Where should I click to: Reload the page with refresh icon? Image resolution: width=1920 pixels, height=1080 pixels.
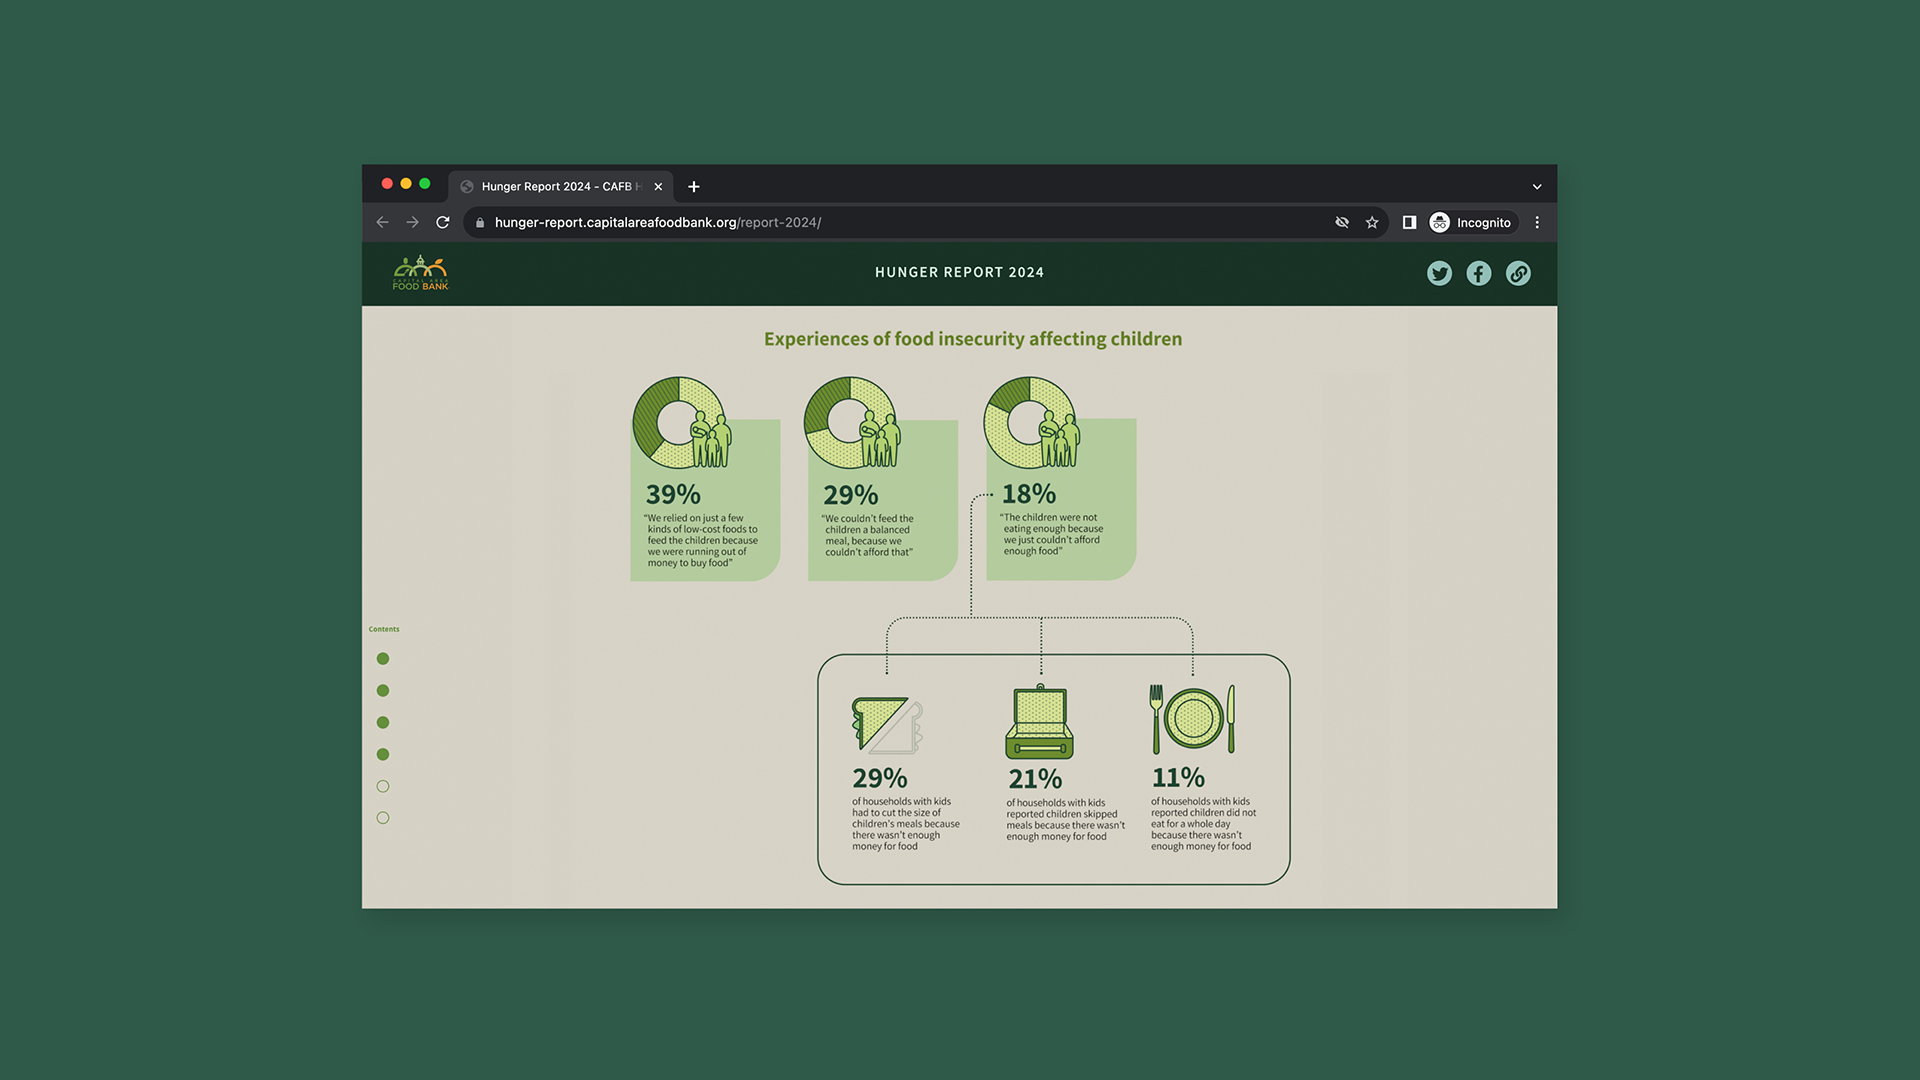[443, 222]
